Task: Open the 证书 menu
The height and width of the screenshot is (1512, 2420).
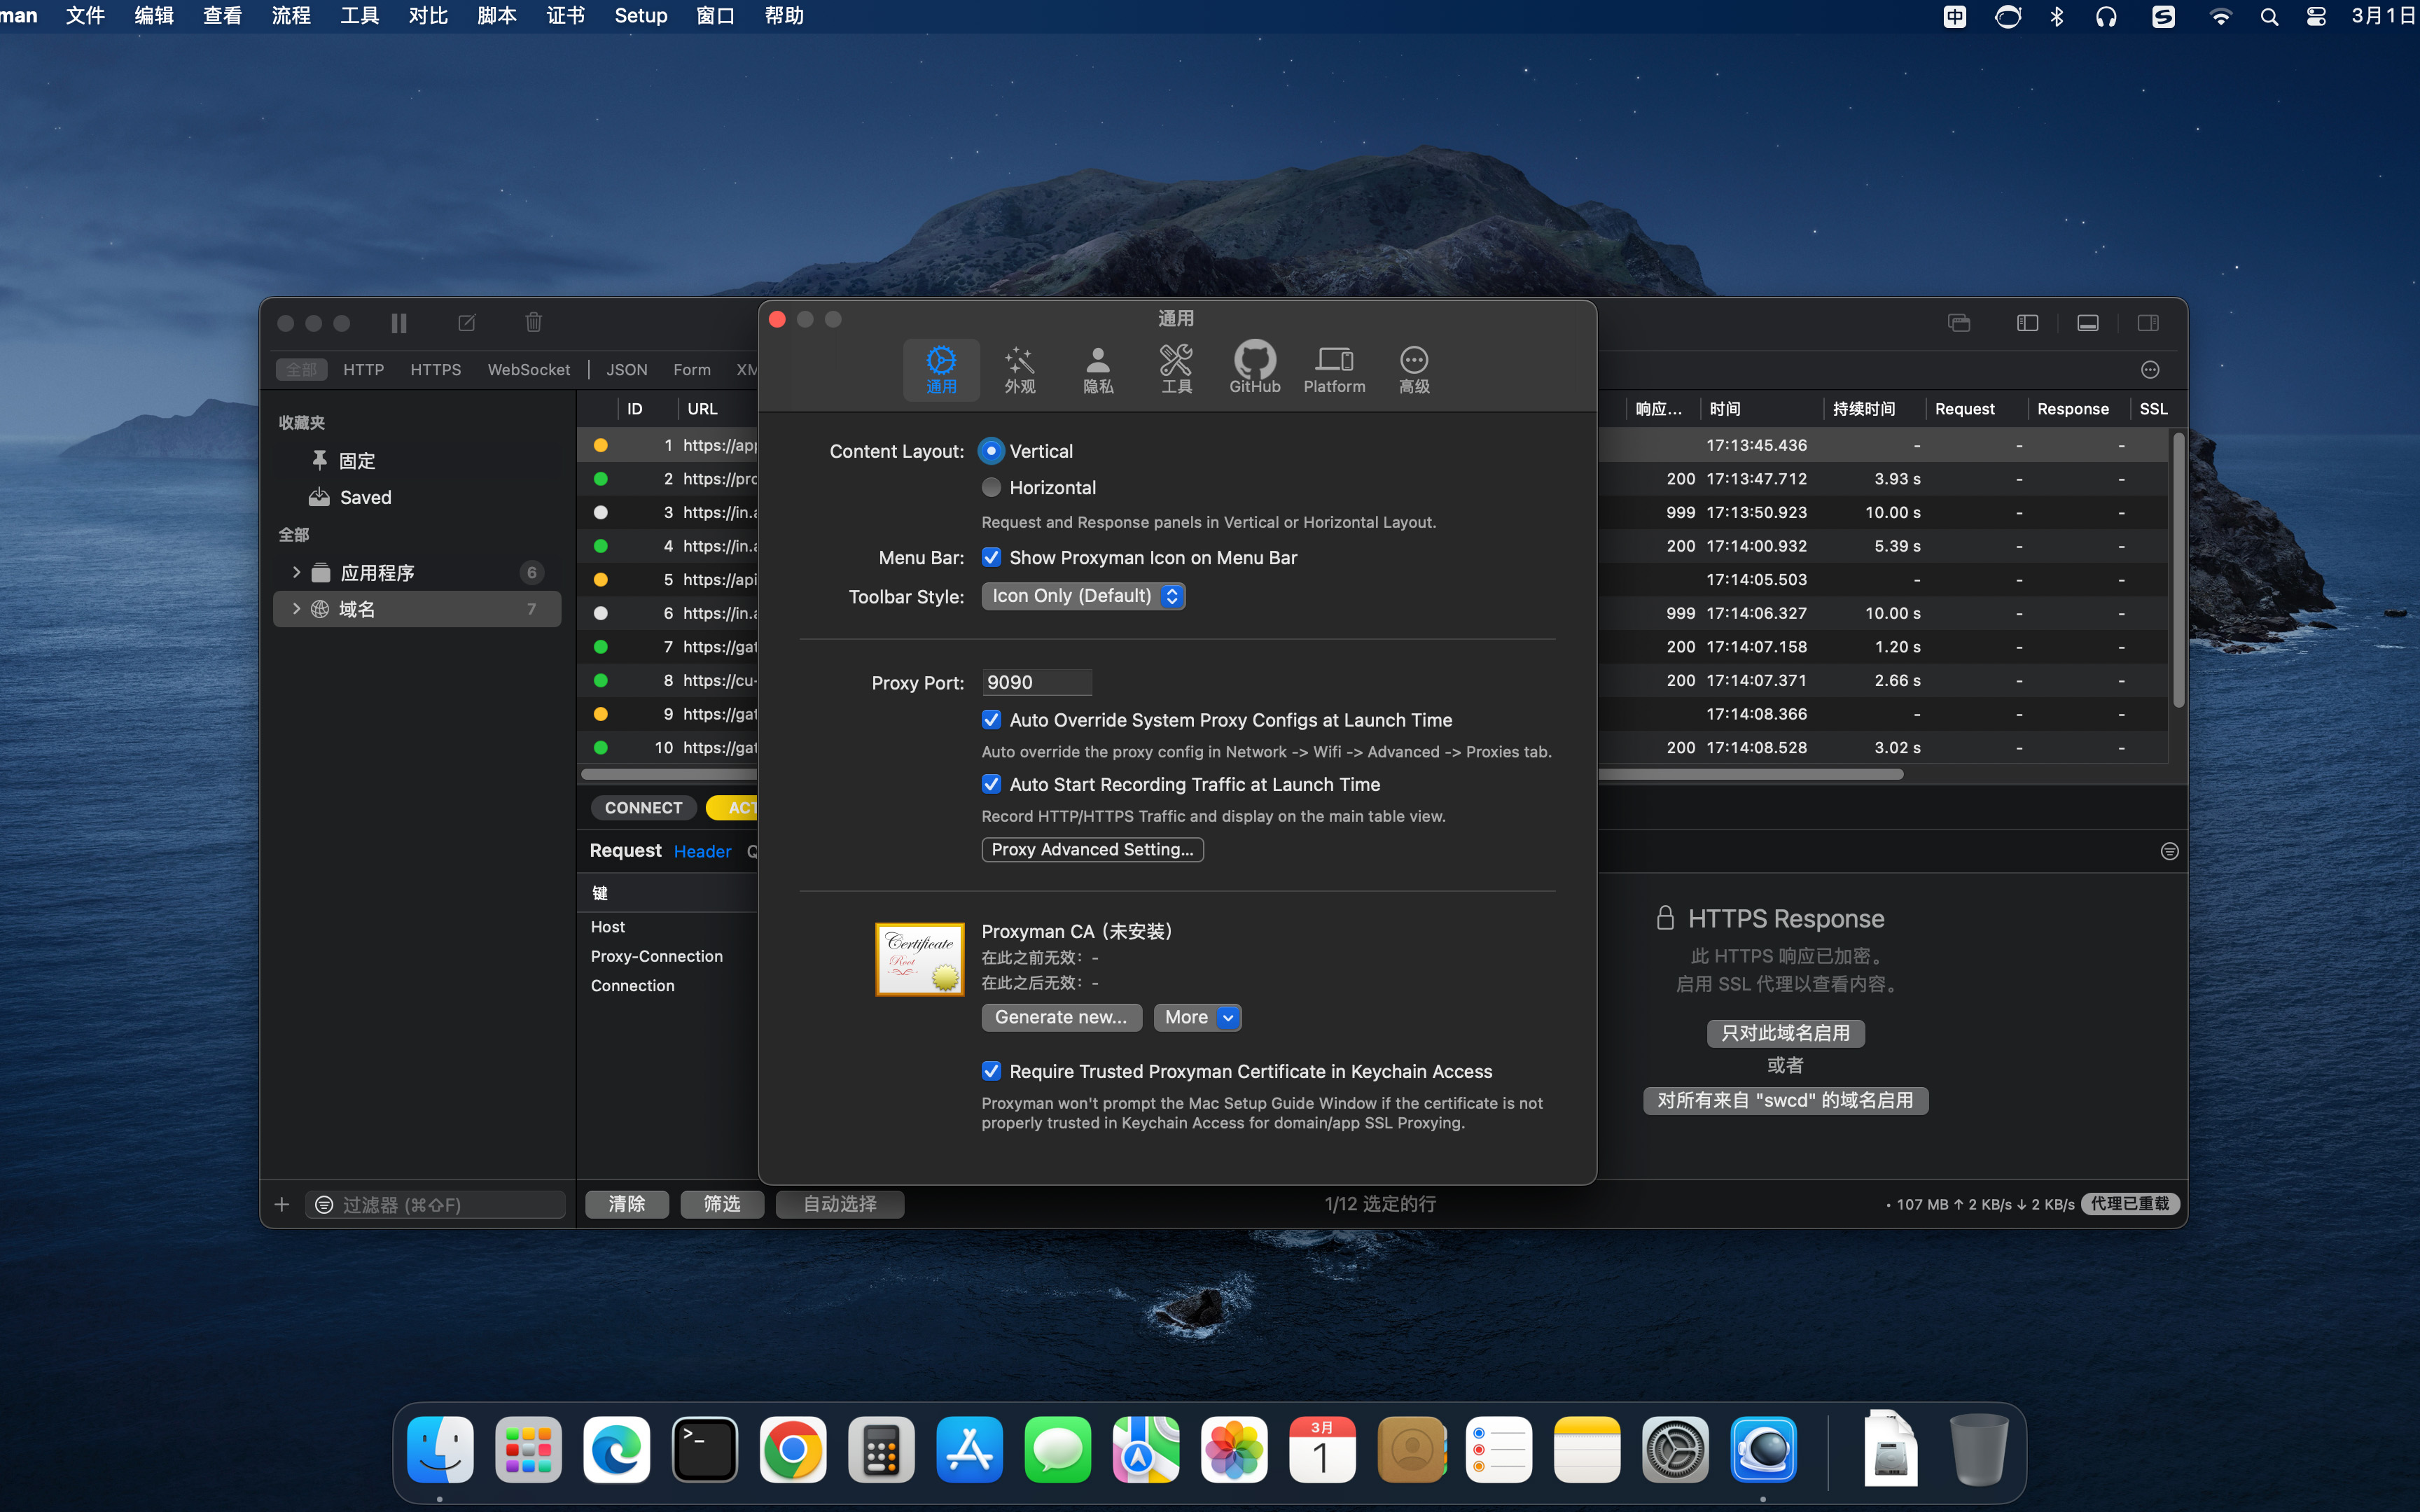Action: 565,16
